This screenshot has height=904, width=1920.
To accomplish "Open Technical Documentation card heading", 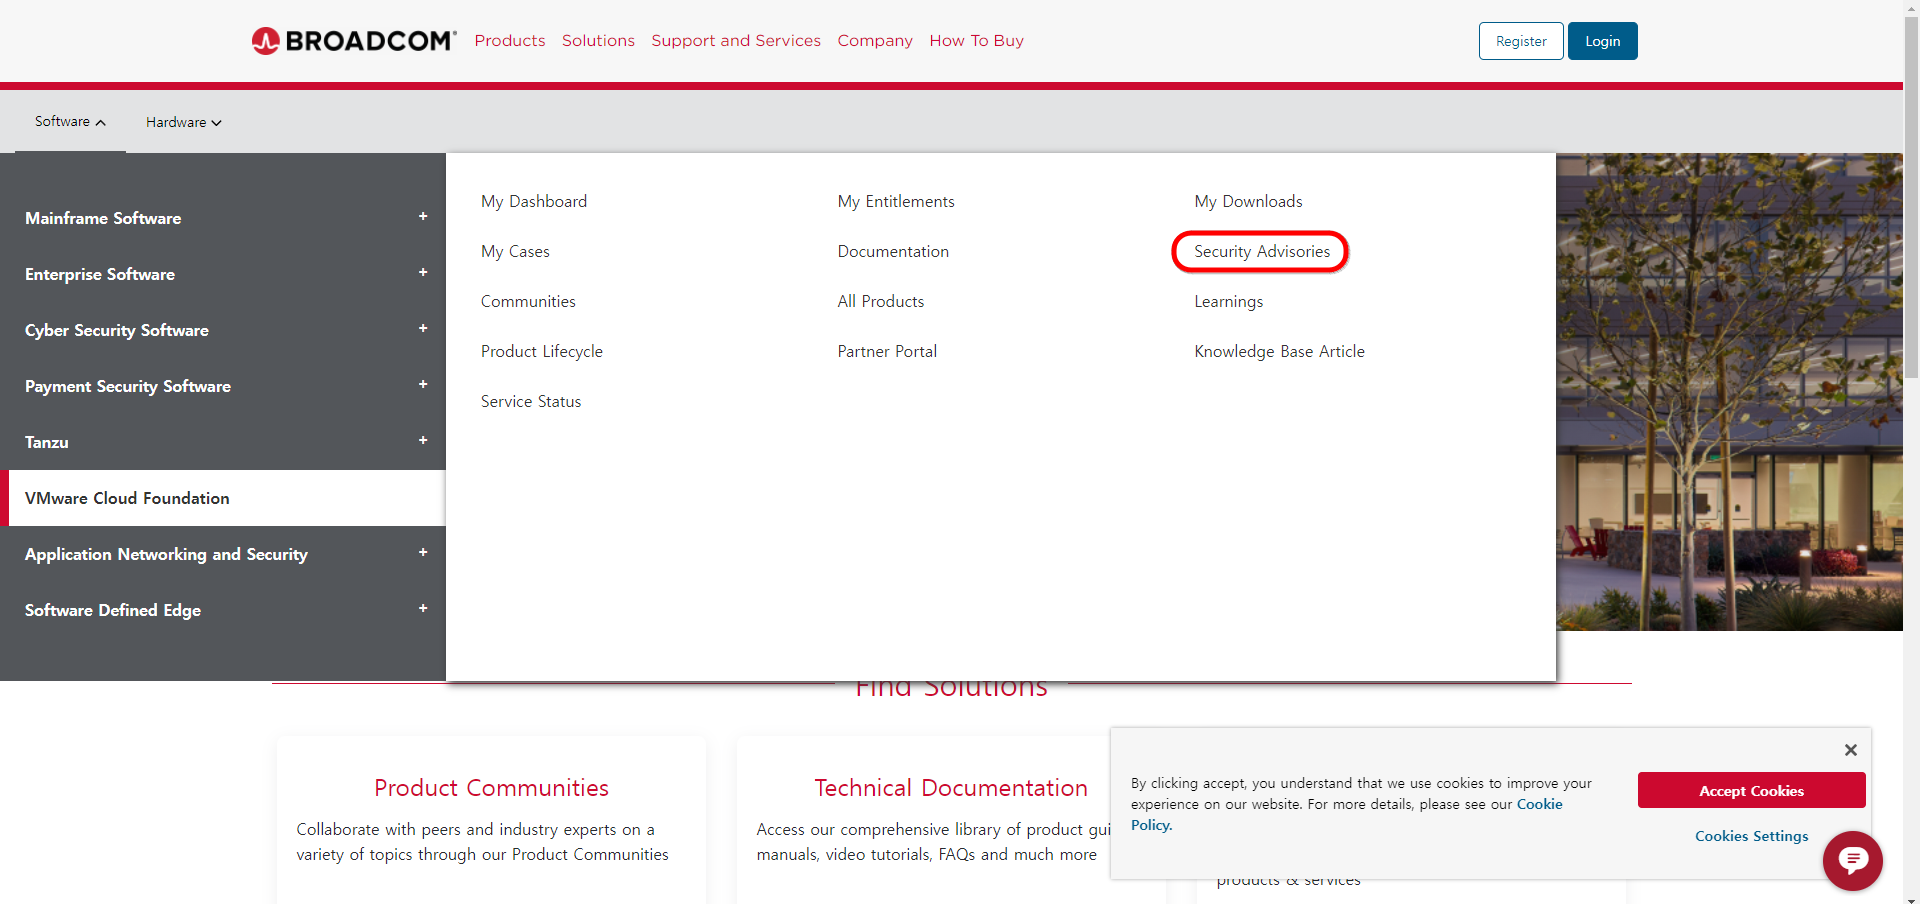I will coord(951,788).
